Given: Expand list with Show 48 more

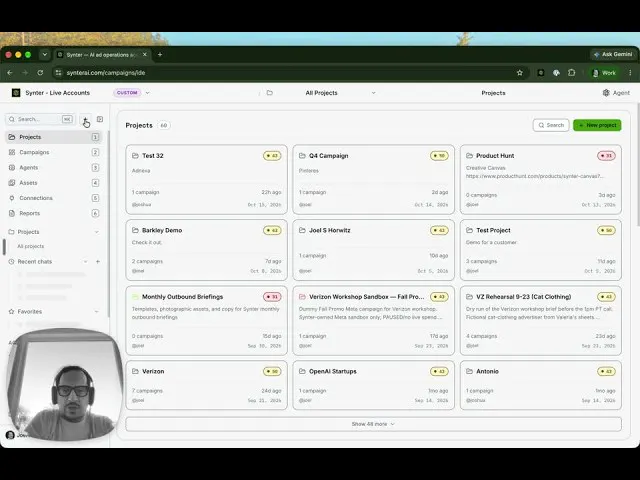Looking at the screenshot, I should pyautogui.click(x=373, y=424).
